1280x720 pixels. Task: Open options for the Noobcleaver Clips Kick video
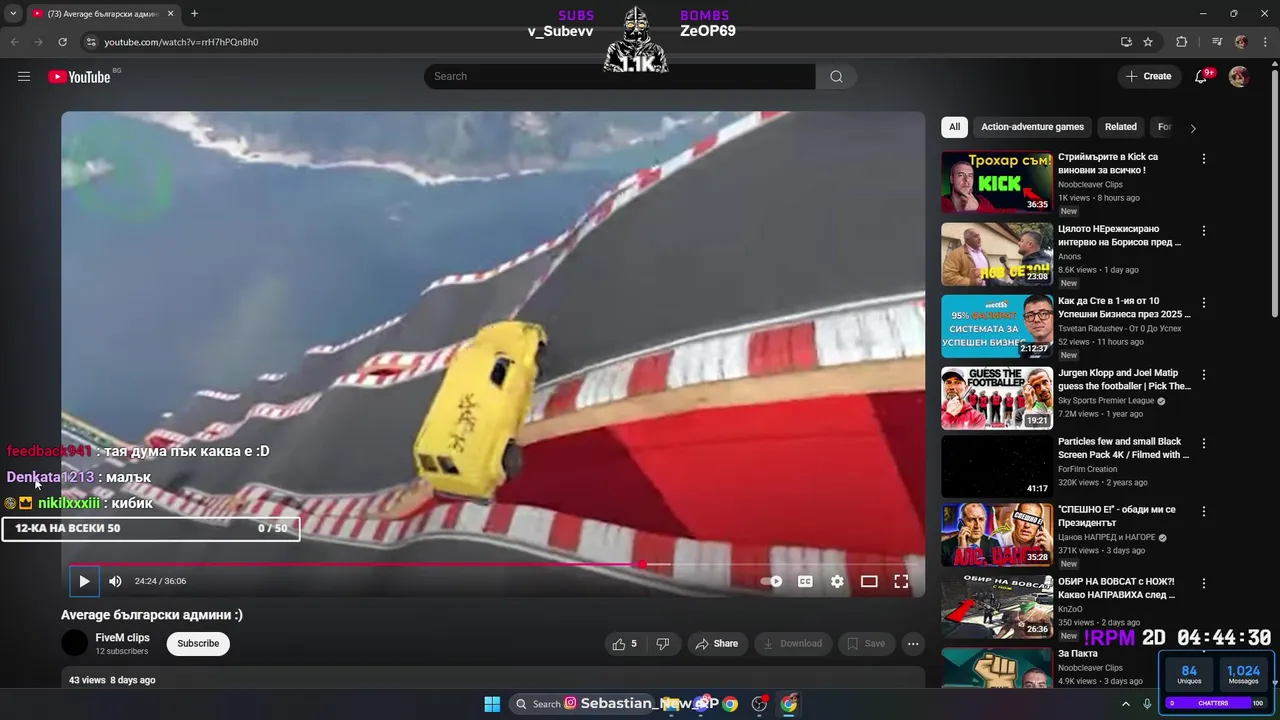tap(1204, 159)
